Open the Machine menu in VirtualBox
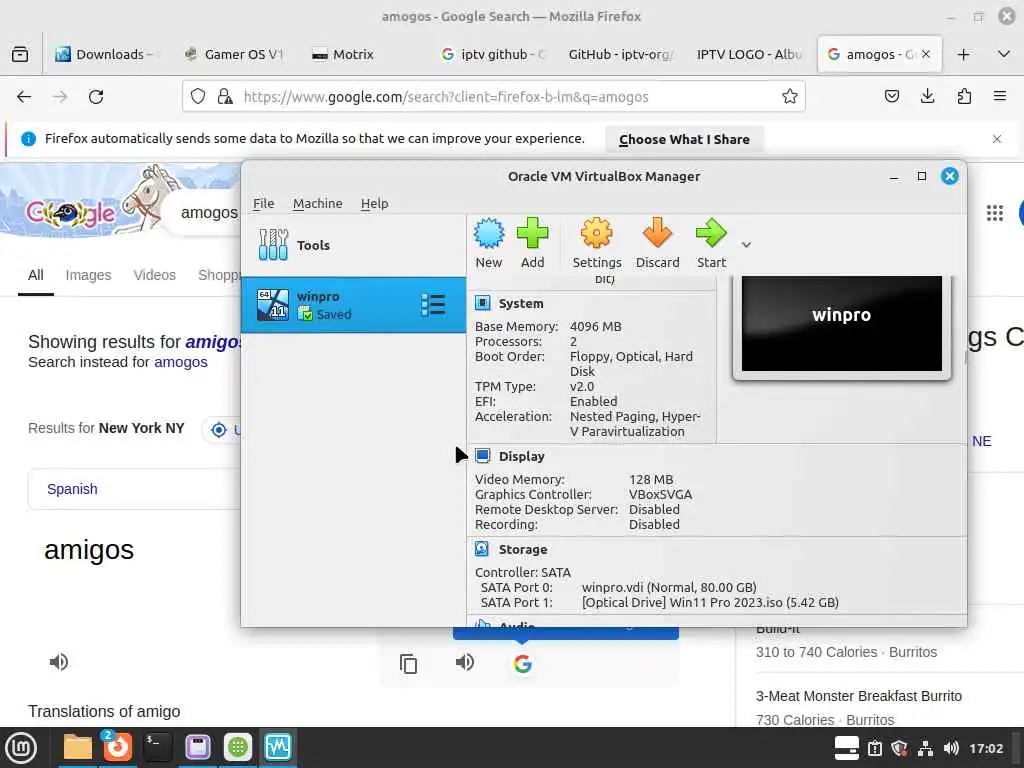Viewport: 1024px width, 768px height. pos(317,203)
